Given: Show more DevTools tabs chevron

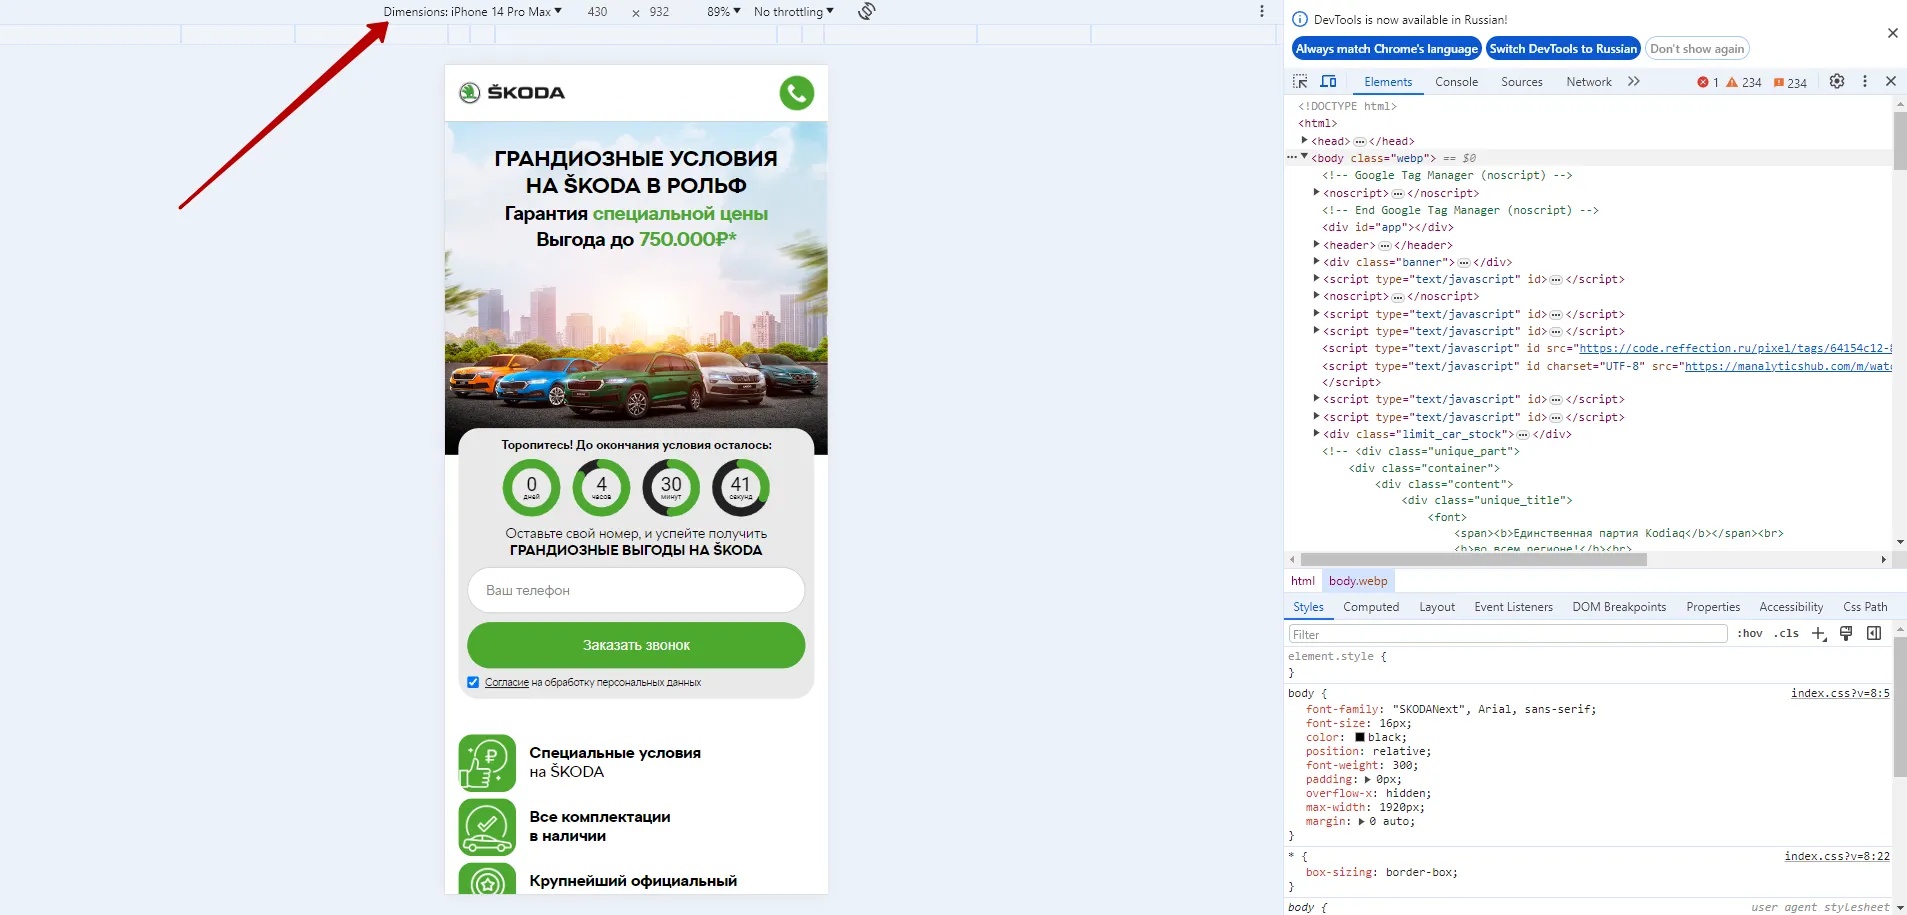Looking at the screenshot, I should (x=1634, y=82).
